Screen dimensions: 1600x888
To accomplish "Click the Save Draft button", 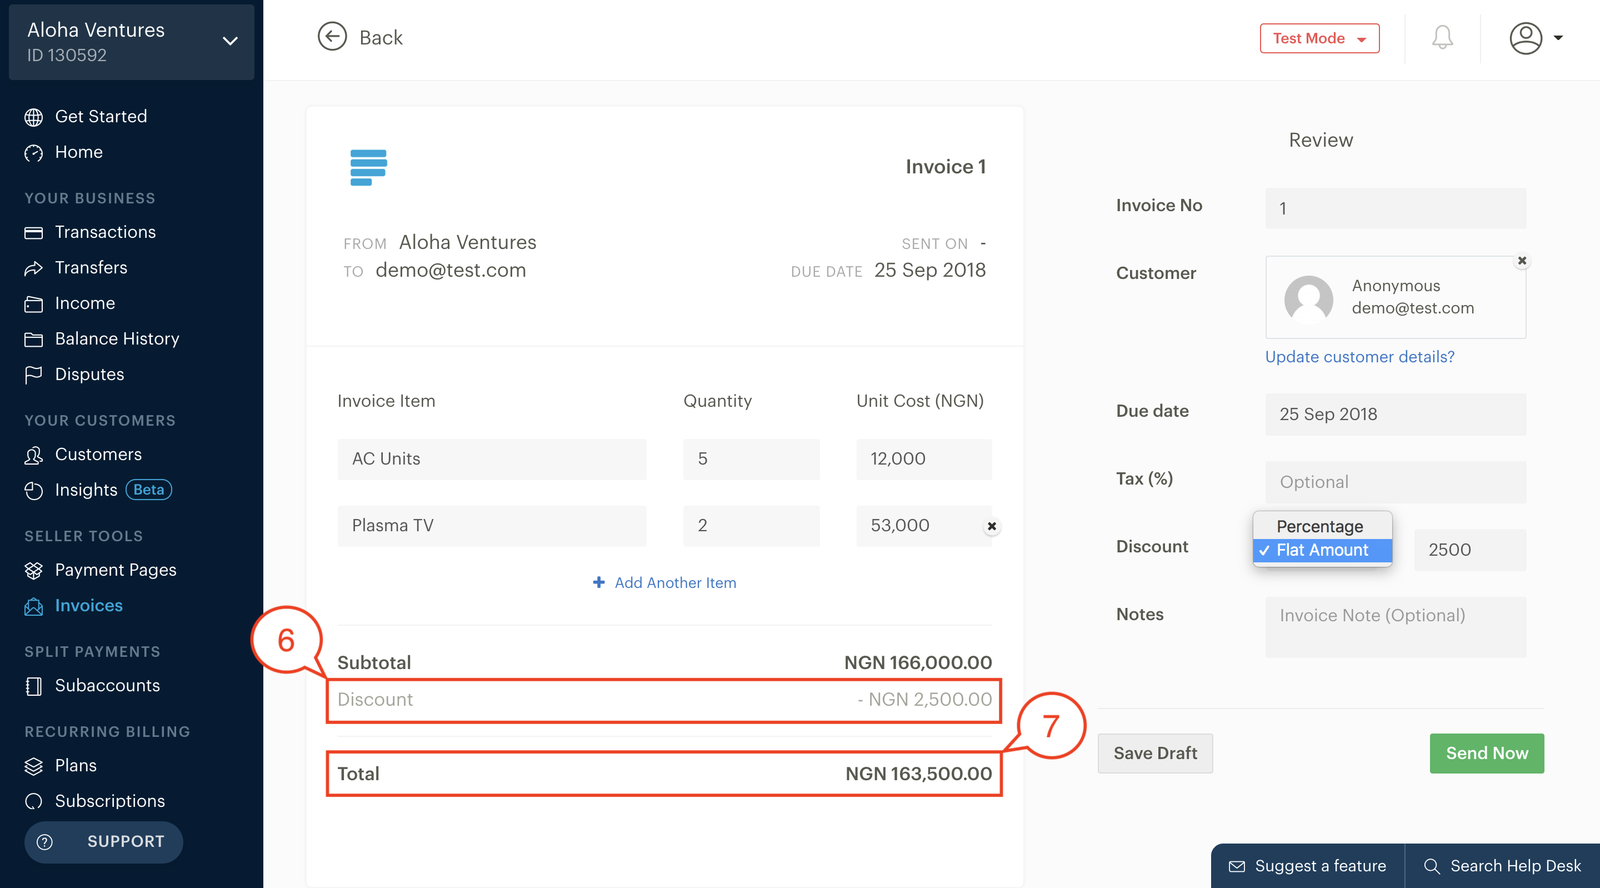I will 1155,753.
